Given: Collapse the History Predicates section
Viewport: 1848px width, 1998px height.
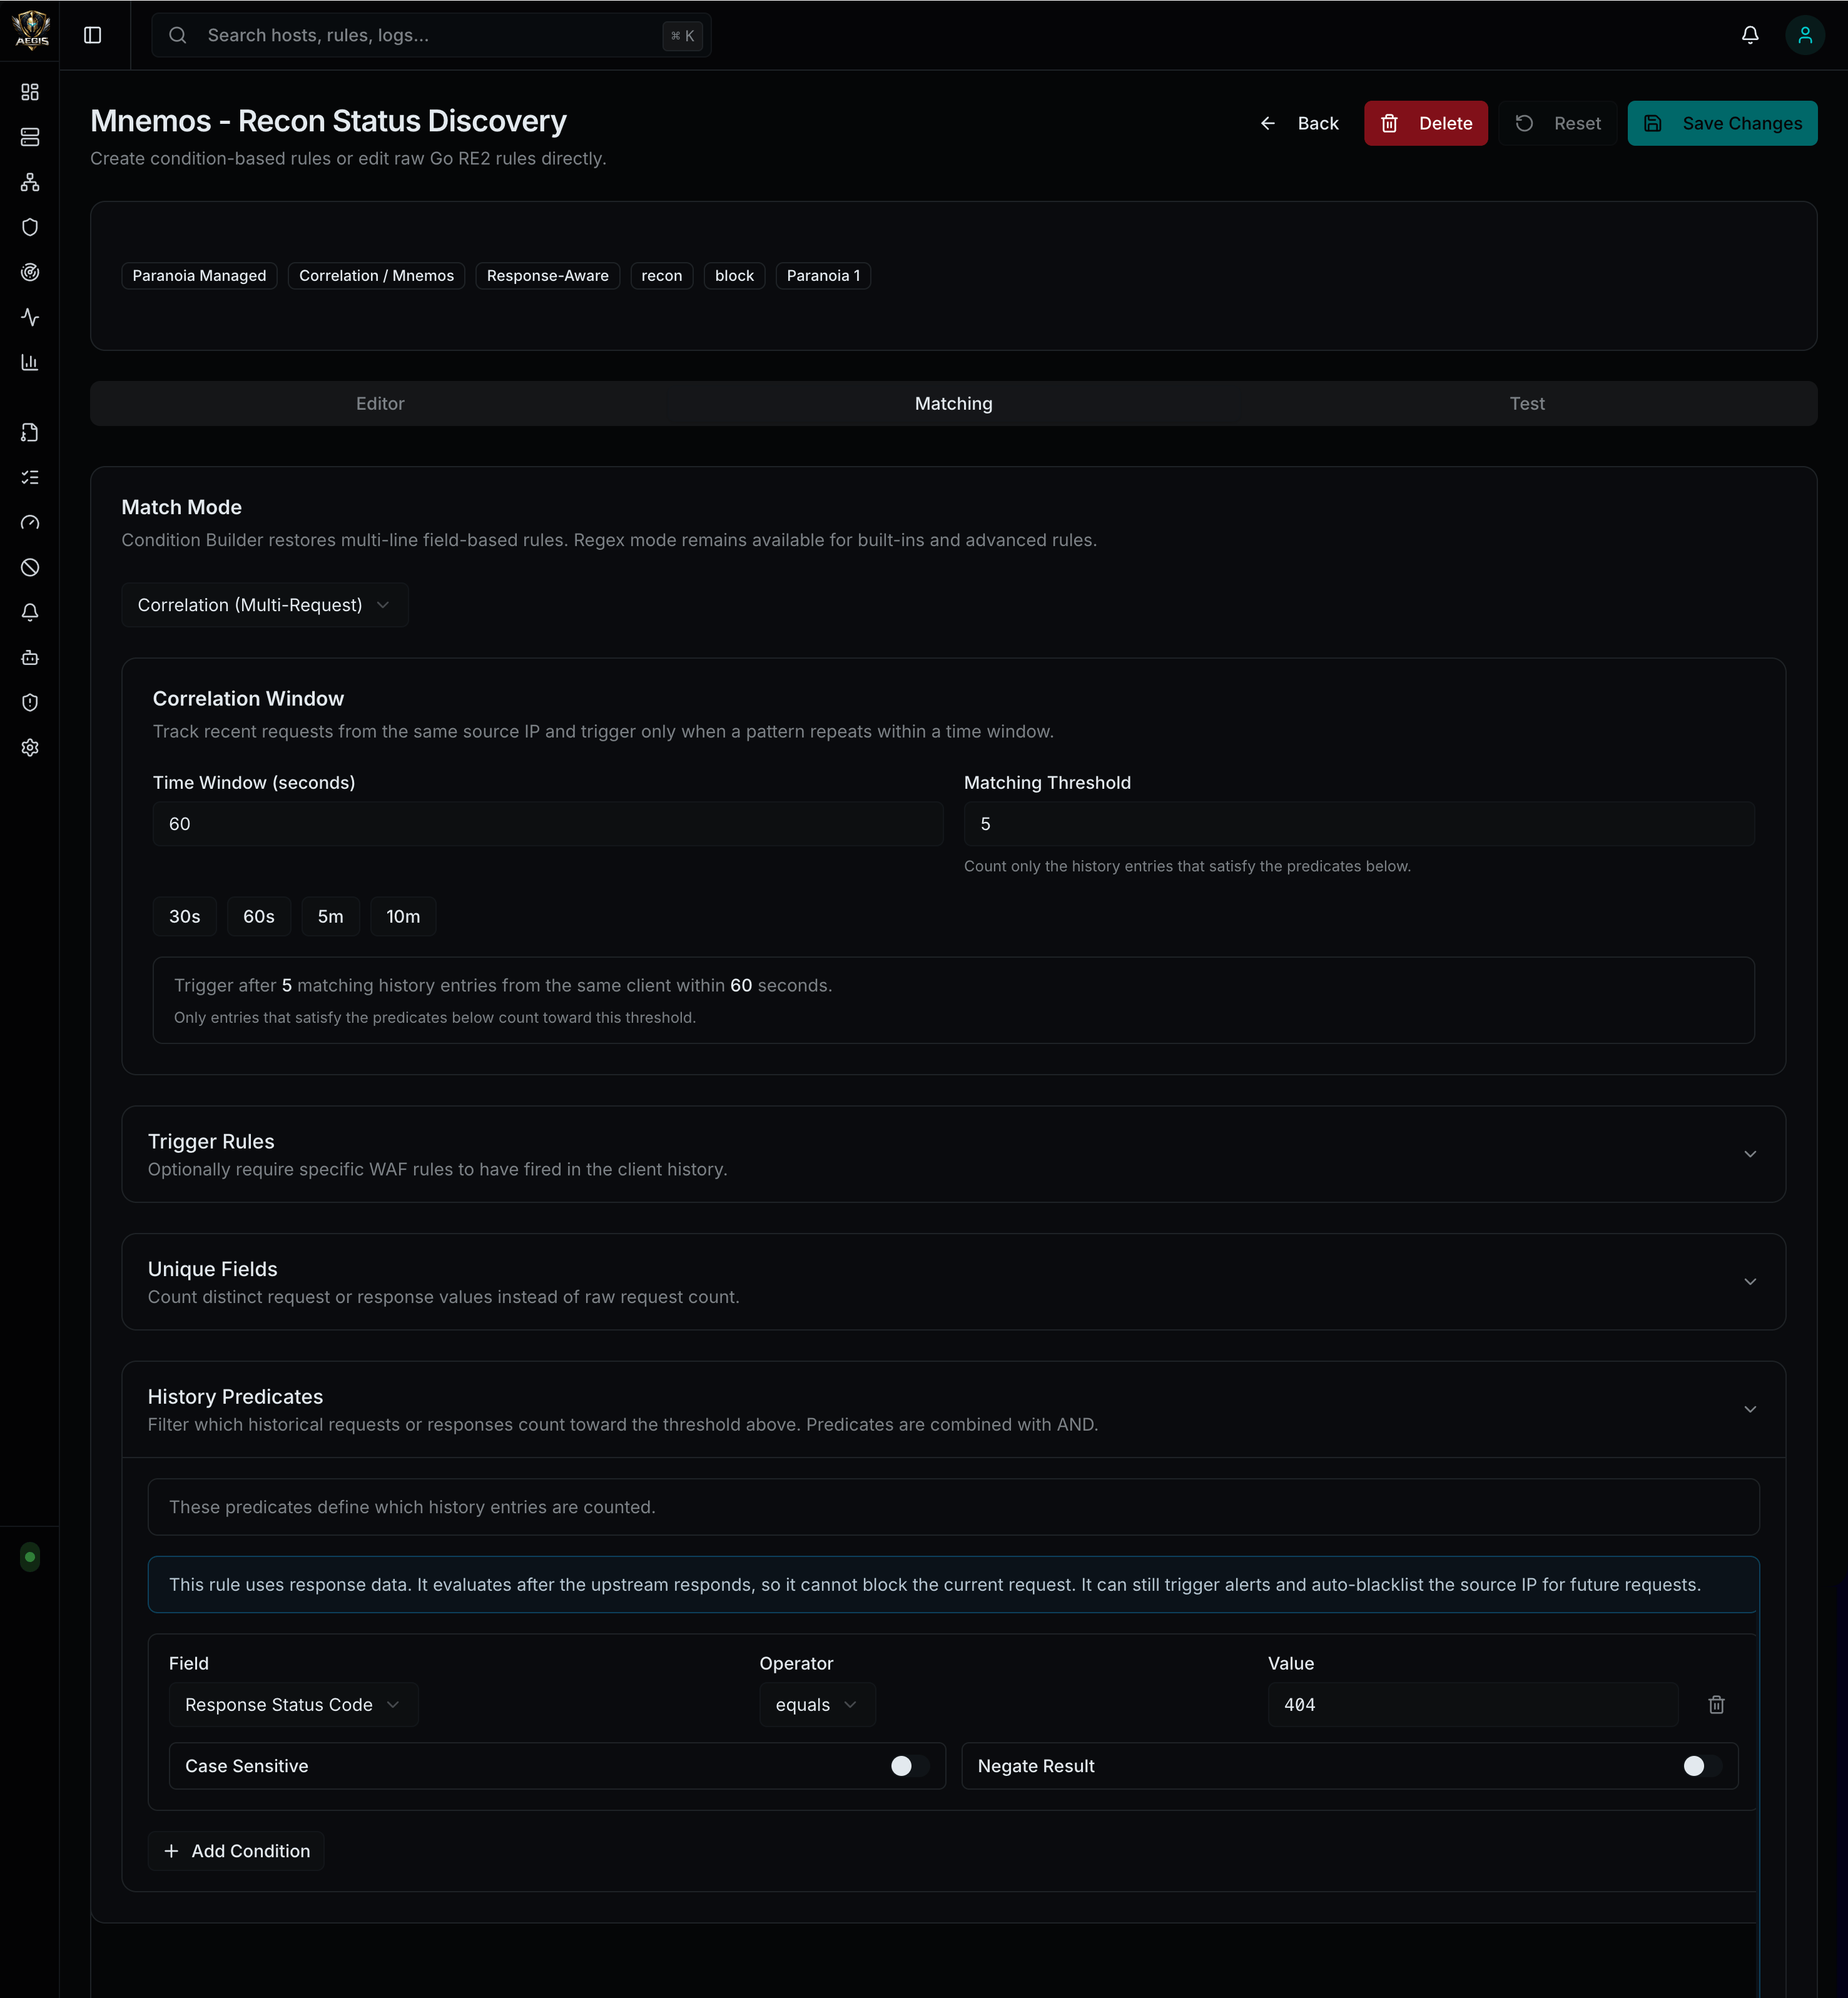Looking at the screenshot, I should click(953, 1409).
